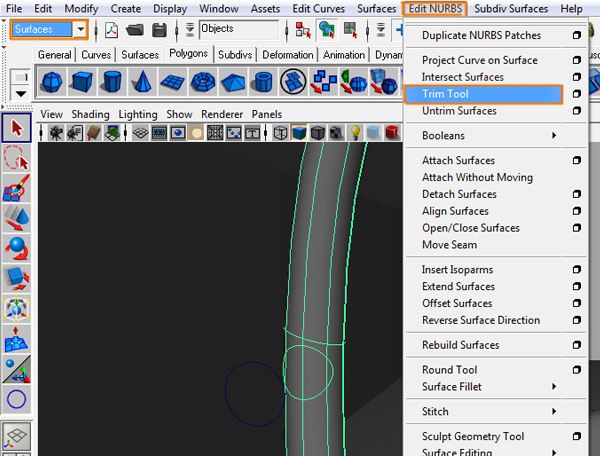Open the viewport Shading menu

(90, 114)
